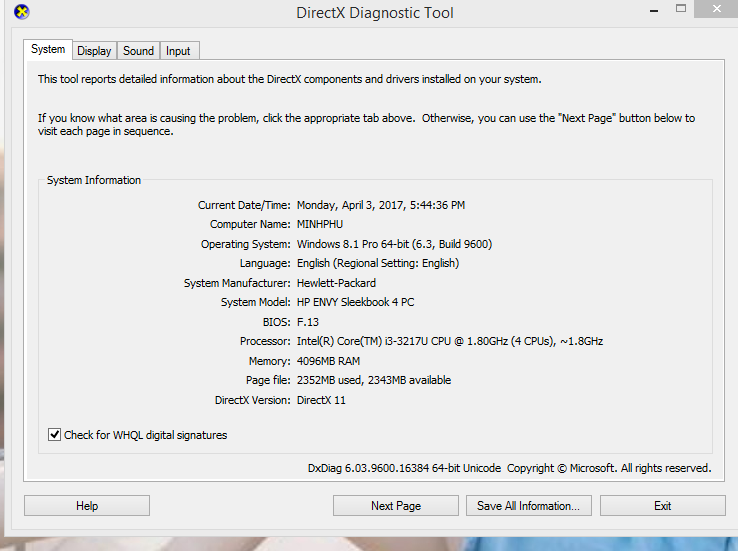Switch to the System tab

point(48,49)
